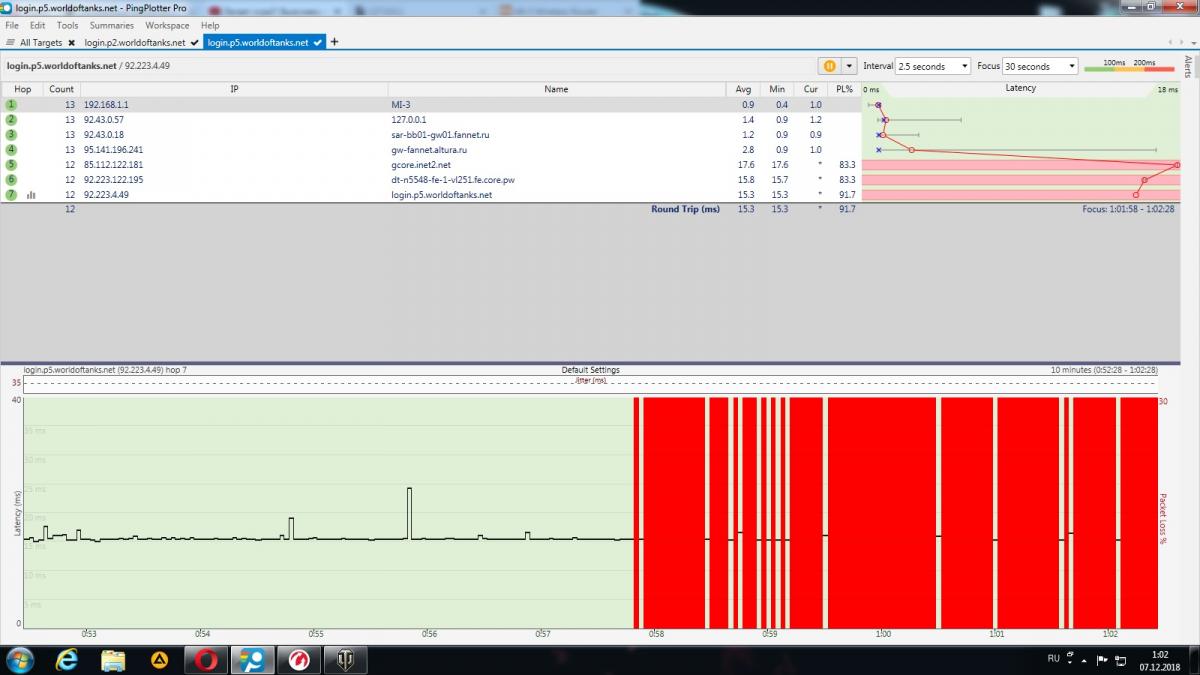Open the Alerts side panel
The image size is (1200, 675).
1188,67
